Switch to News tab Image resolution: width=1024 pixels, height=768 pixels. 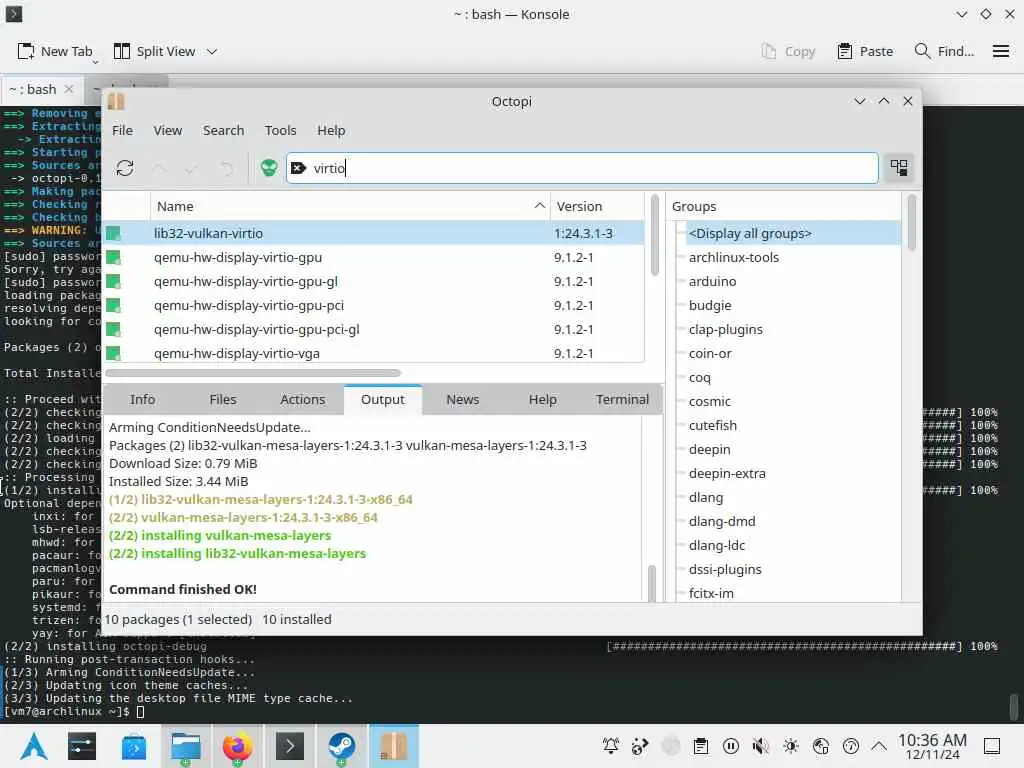point(462,399)
